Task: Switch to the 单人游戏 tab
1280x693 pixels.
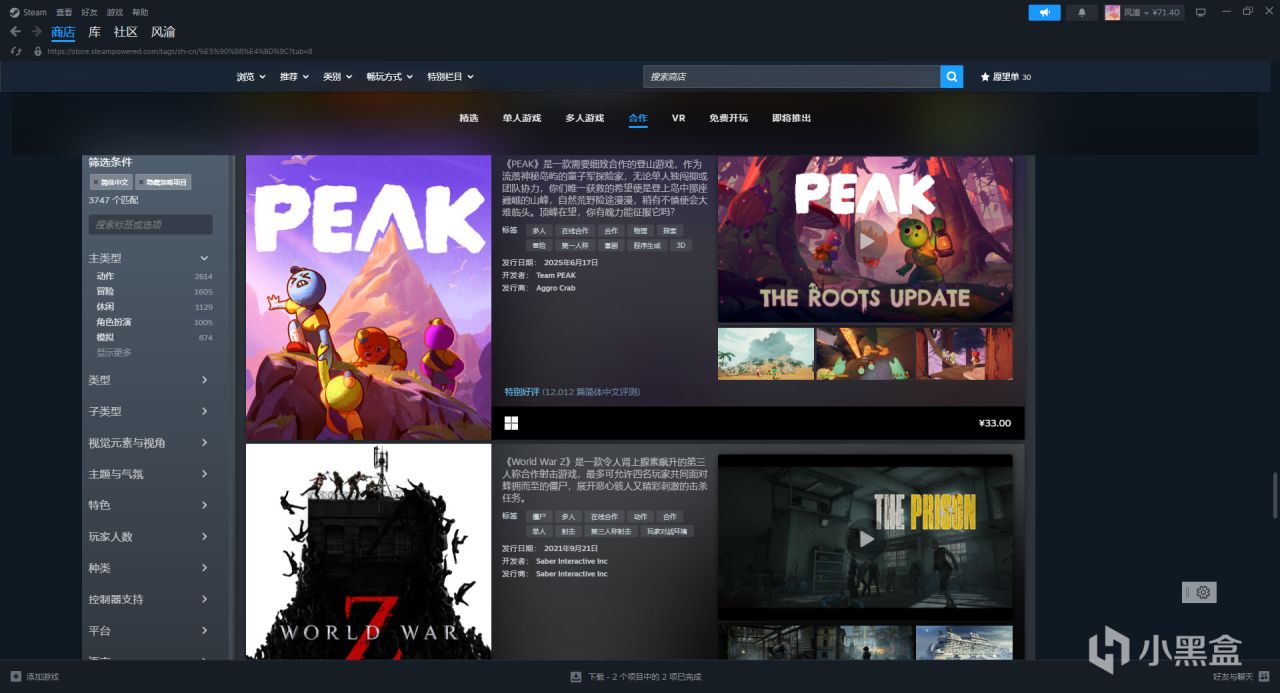Action: [x=522, y=118]
